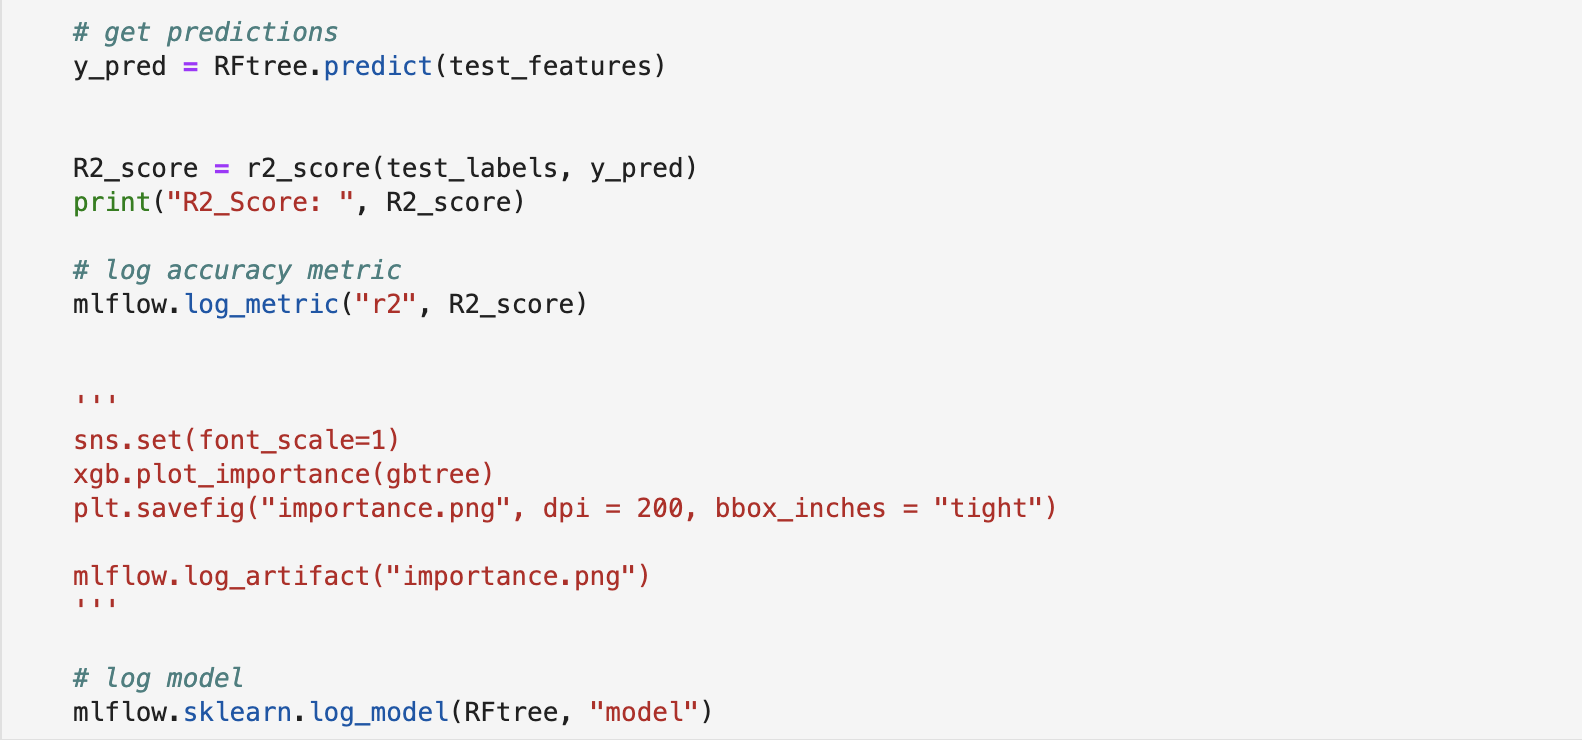Click the "r2" string in log_metric
The height and width of the screenshot is (740, 1582).
[x=385, y=304]
